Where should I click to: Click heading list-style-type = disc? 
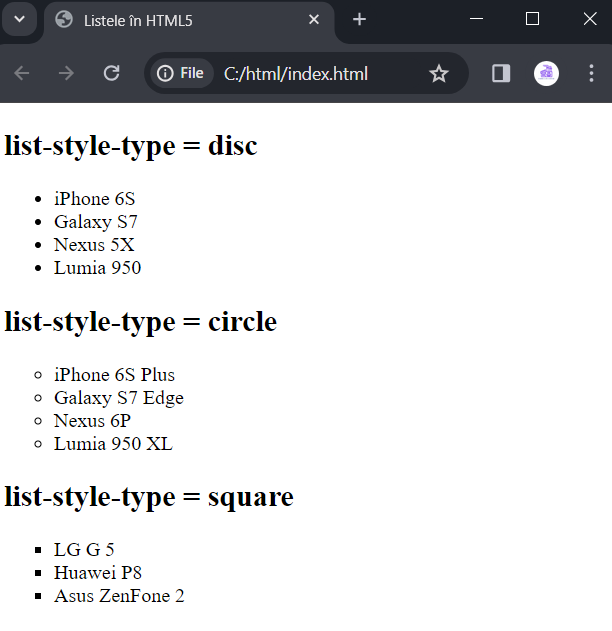pyautogui.click(x=131, y=146)
